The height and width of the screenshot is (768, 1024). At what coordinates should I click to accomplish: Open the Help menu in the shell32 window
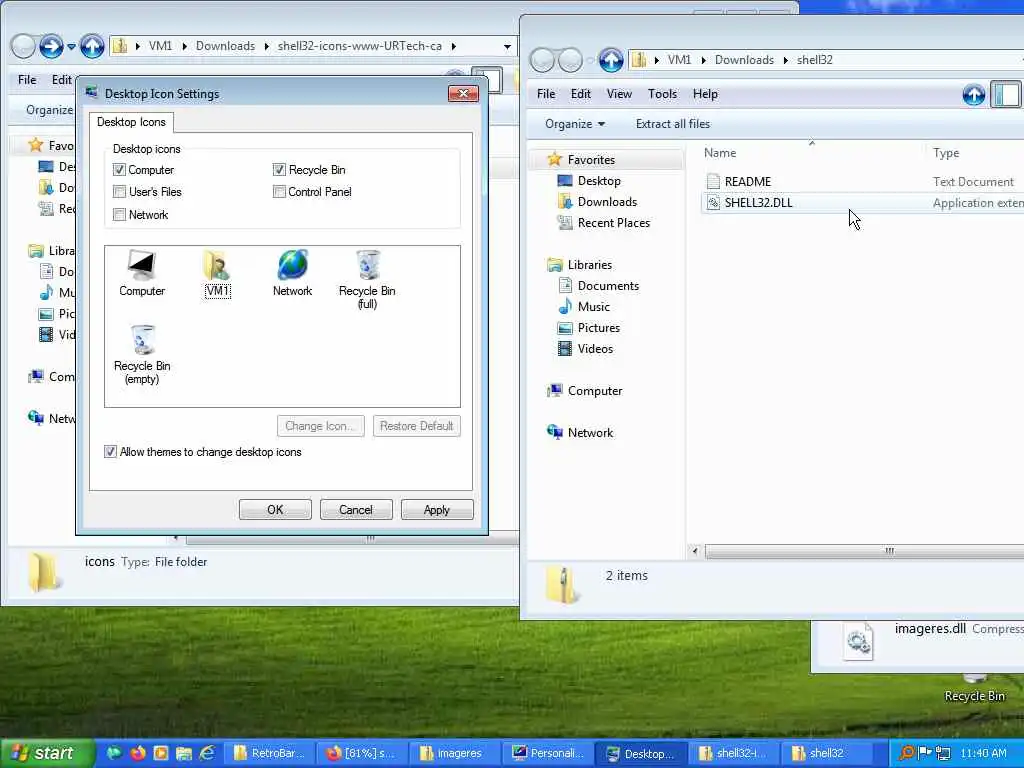pos(705,94)
